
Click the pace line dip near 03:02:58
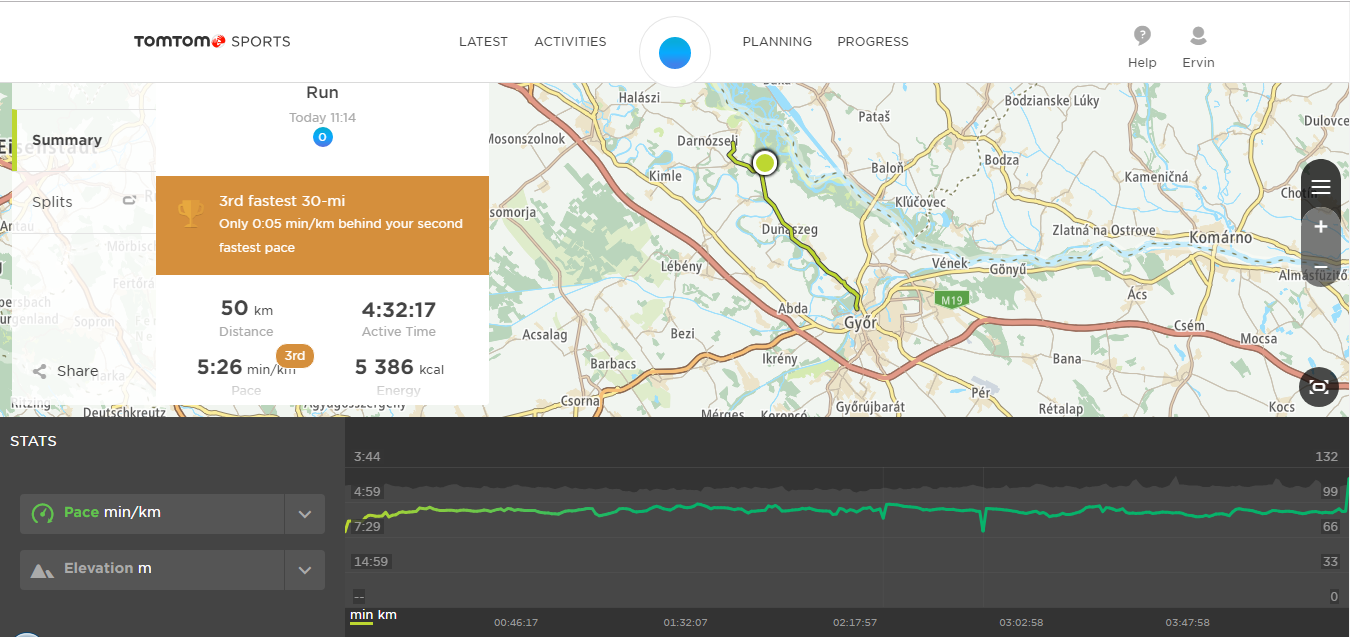984,522
